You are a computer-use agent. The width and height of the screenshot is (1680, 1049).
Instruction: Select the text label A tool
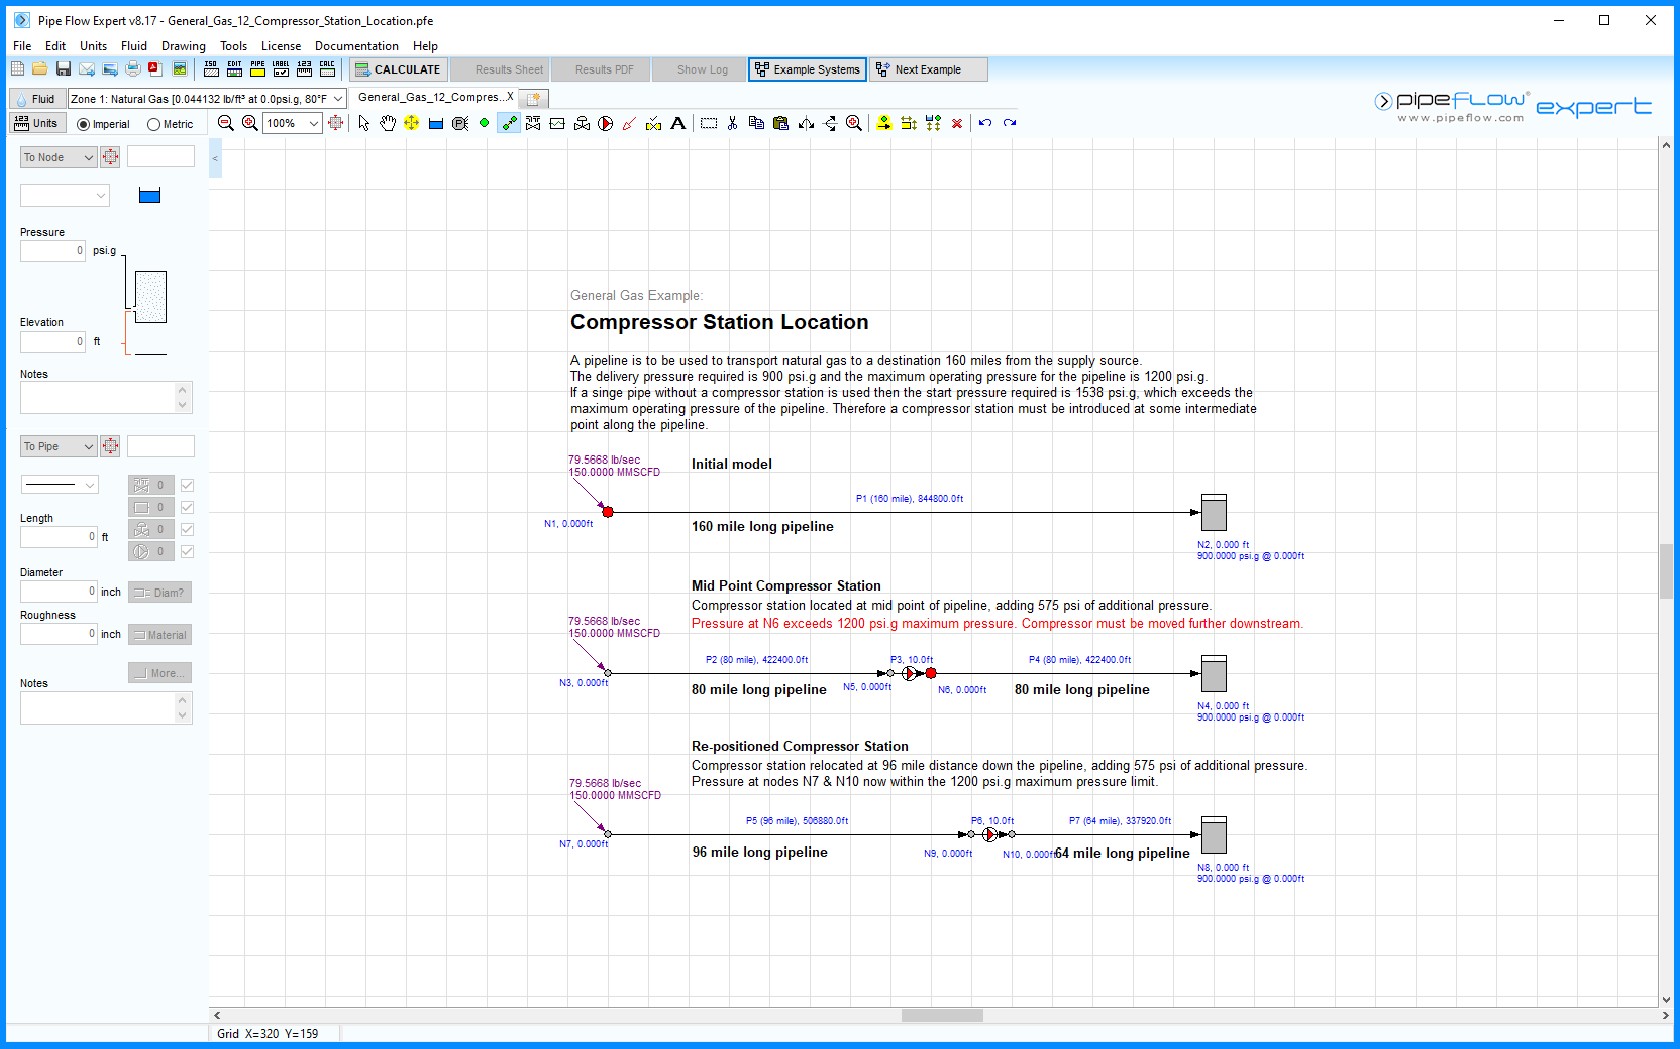(678, 123)
